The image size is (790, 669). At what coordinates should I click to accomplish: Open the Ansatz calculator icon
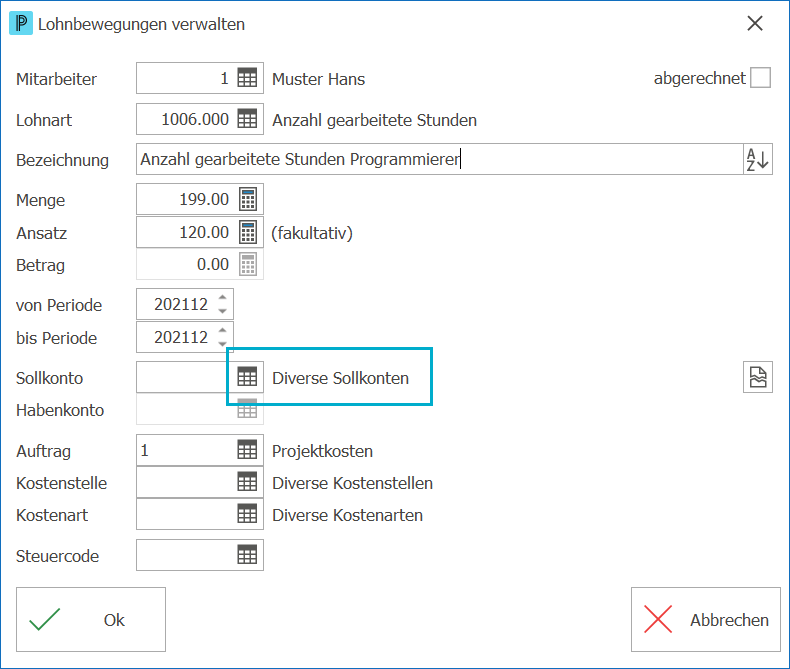pos(247,232)
